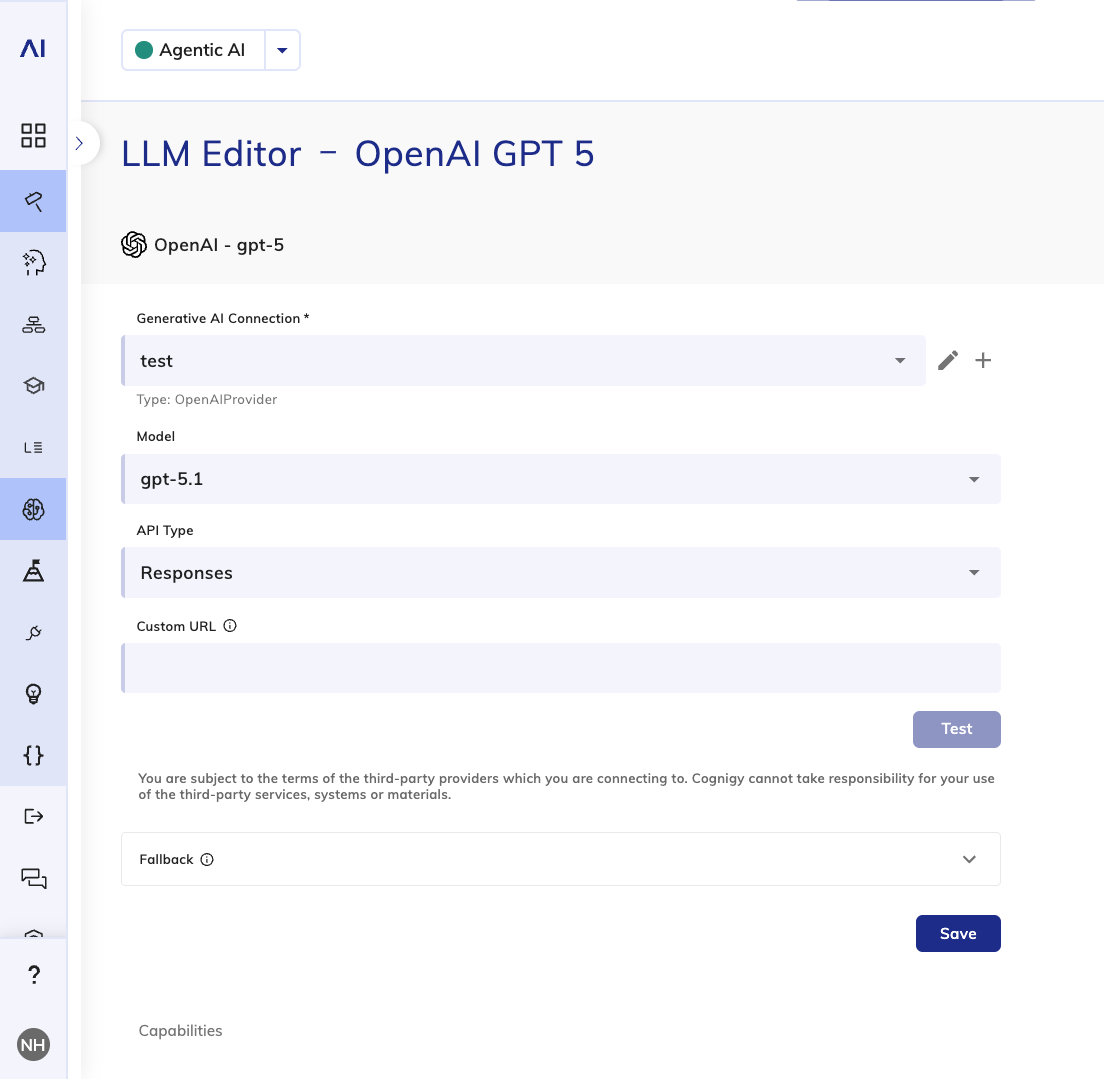Open the Generative AI Connection dropdown

pos(524,361)
